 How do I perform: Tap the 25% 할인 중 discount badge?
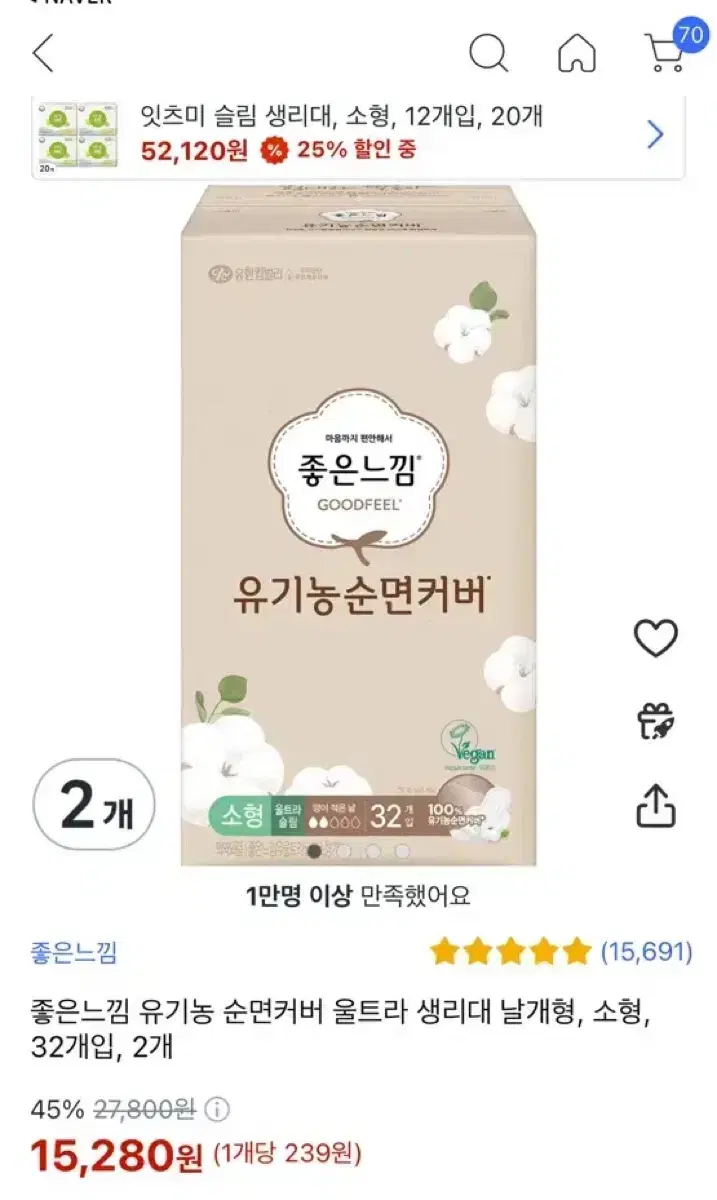(337, 150)
